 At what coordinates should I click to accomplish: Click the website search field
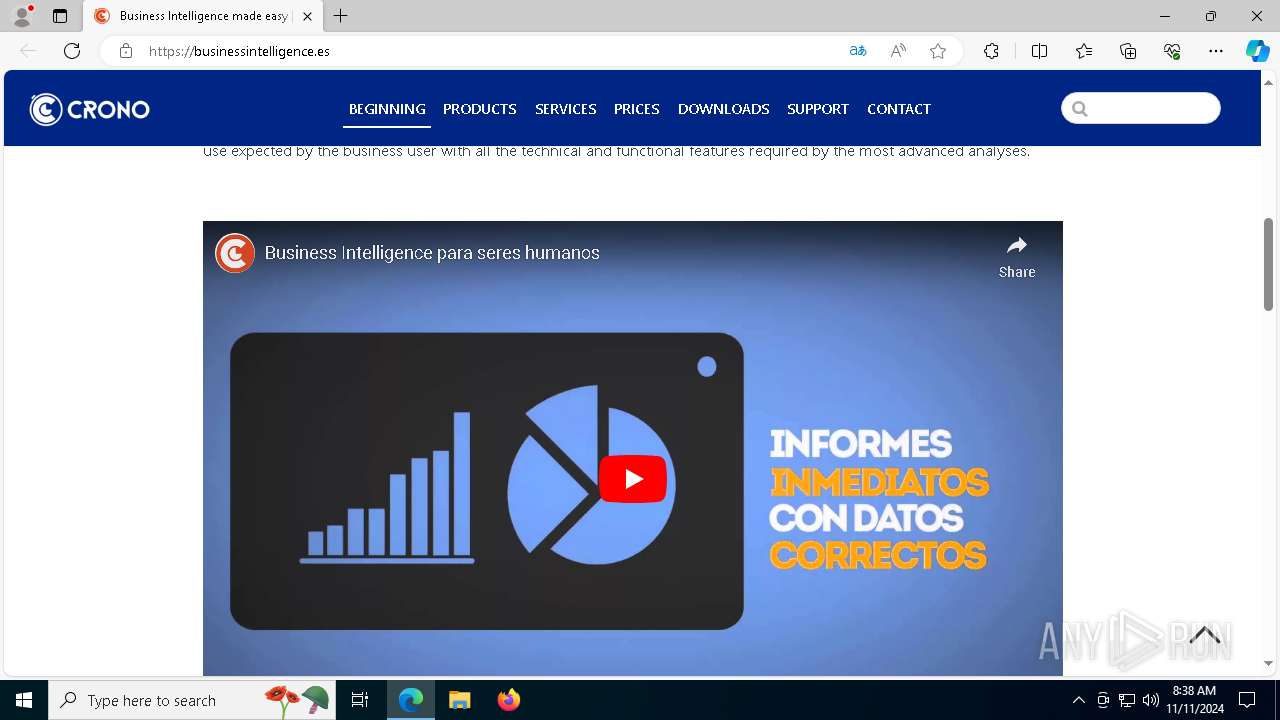point(1141,108)
